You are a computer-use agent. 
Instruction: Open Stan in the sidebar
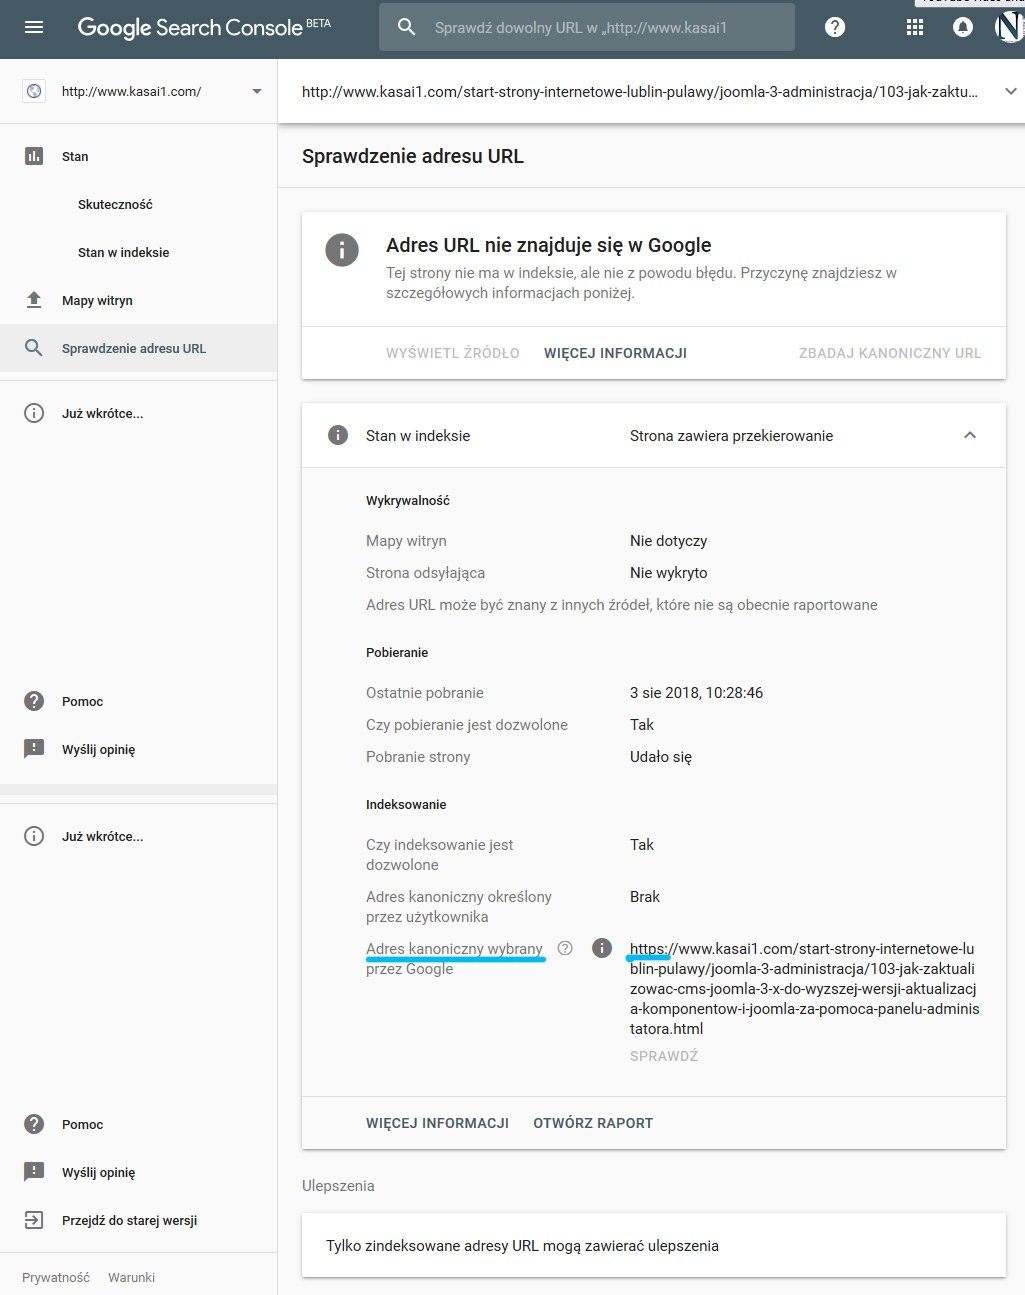pos(75,156)
